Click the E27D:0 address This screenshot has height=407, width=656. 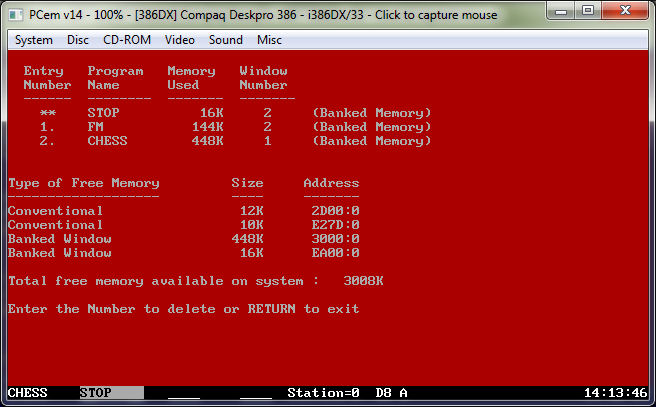(x=336, y=225)
